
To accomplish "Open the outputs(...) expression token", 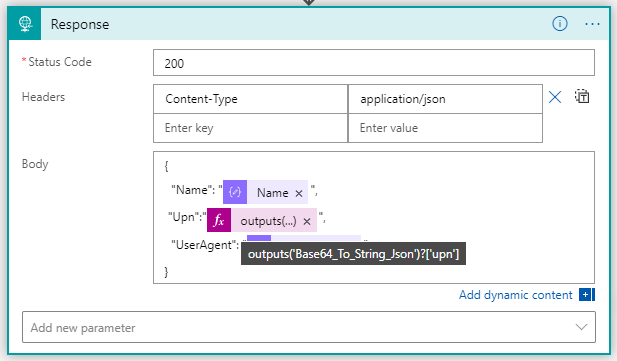I will [x=268, y=221].
